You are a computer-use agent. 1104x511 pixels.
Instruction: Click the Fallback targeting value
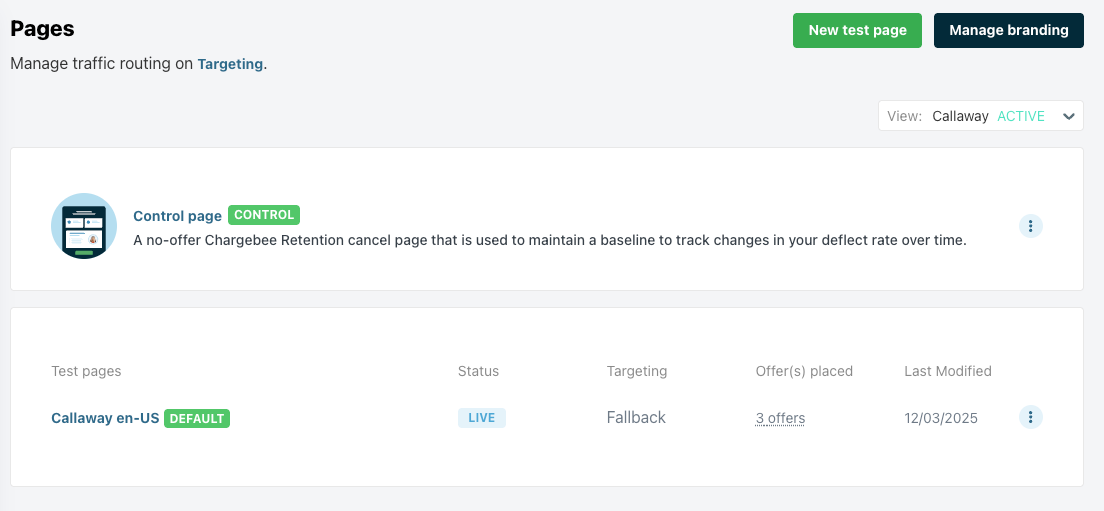coord(636,418)
